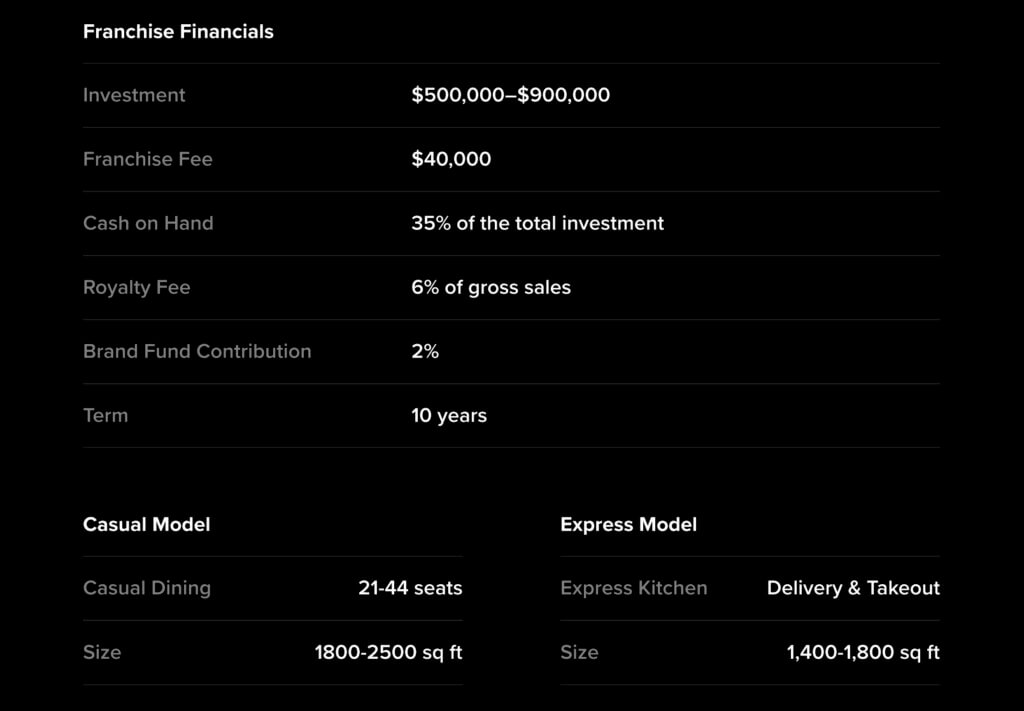Image resolution: width=1024 pixels, height=711 pixels.
Task: Click the 21-44 seats value
Action: coord(410,588)
